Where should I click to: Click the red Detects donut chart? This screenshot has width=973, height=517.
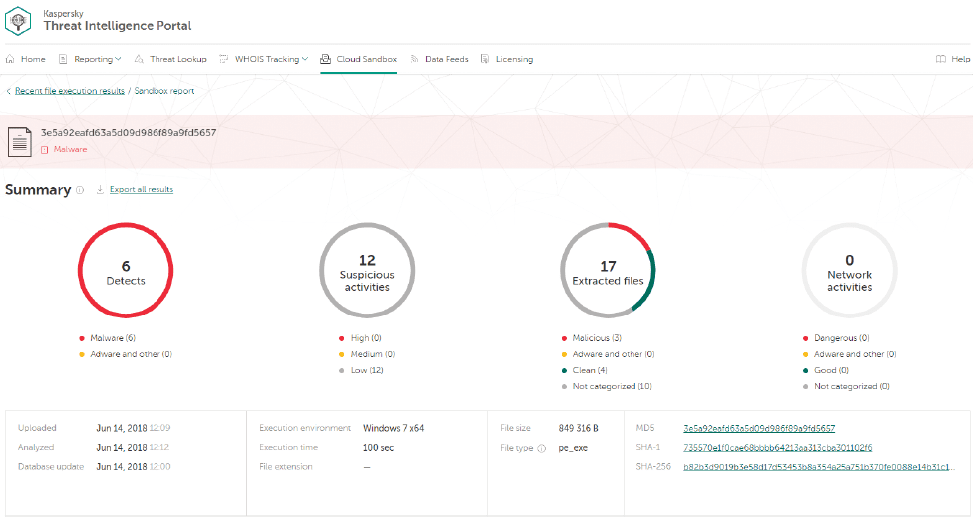125,270
